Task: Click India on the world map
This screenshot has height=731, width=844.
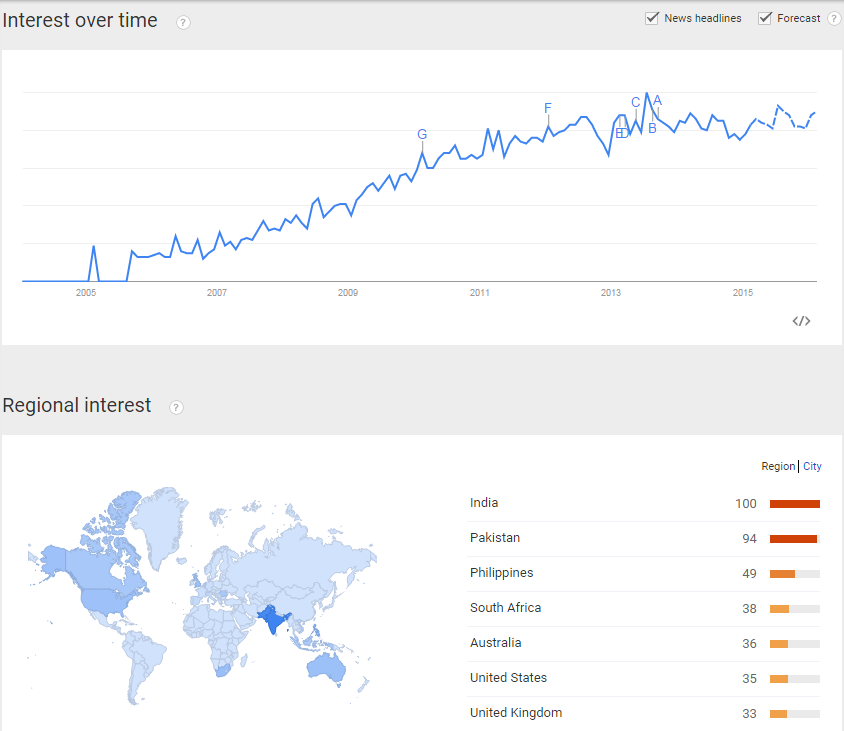Action: (273, 620)
